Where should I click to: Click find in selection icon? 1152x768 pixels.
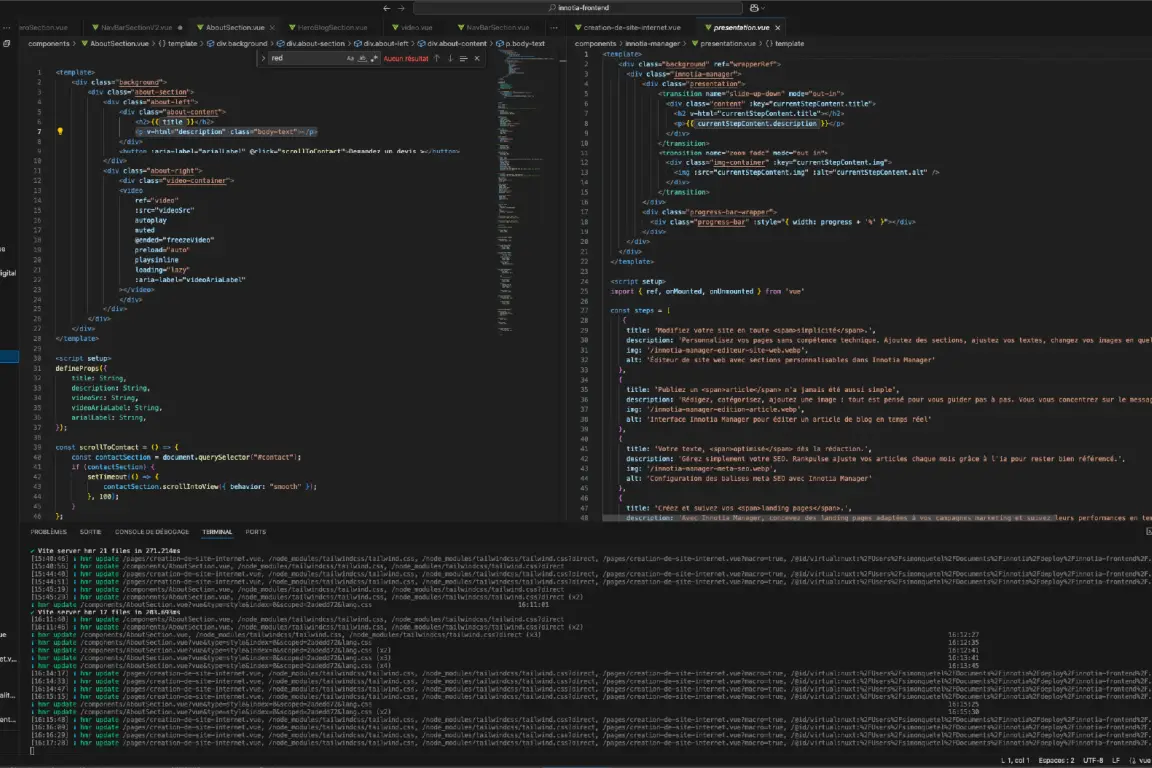(464, 59)
